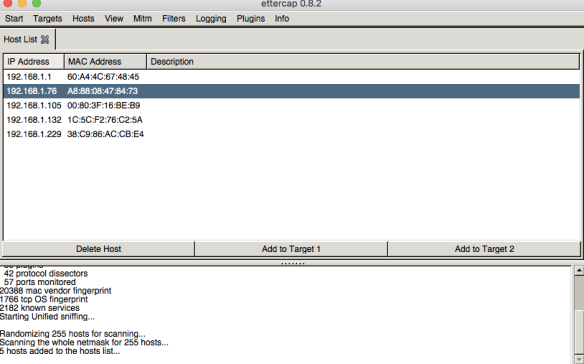Click Add to Target 1 button
The image size is (584, 364).
point(291,249)
